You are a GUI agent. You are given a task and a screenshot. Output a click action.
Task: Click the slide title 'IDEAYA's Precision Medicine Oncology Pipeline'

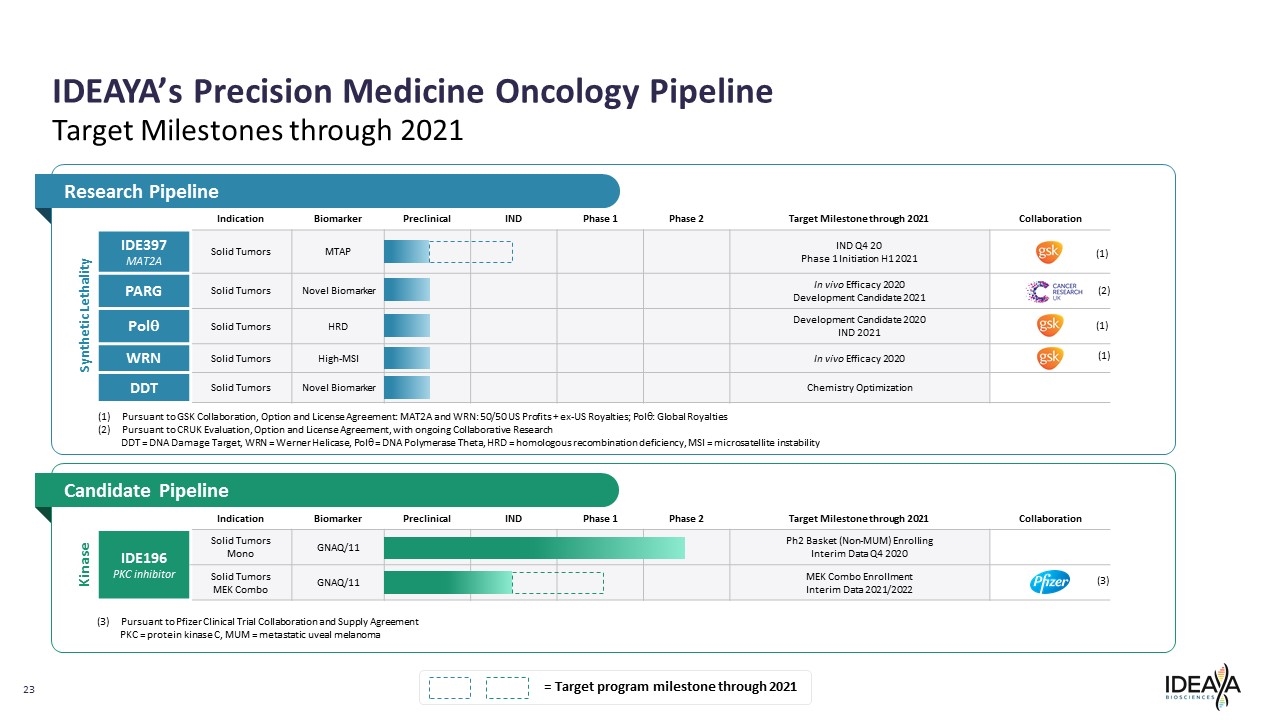click(413, 91)
